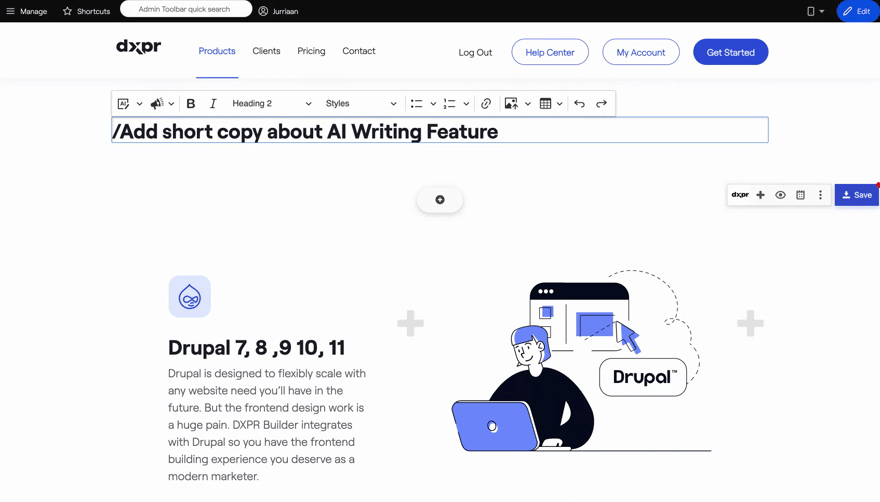Click the Get Started button

coord(730,52)
